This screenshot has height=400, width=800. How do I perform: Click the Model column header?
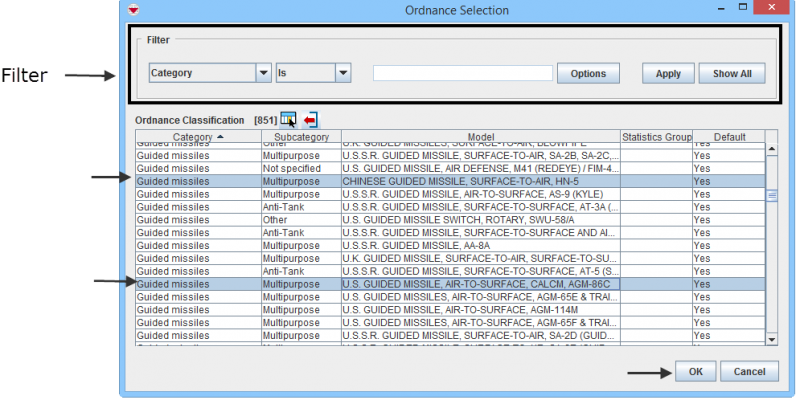480,137
